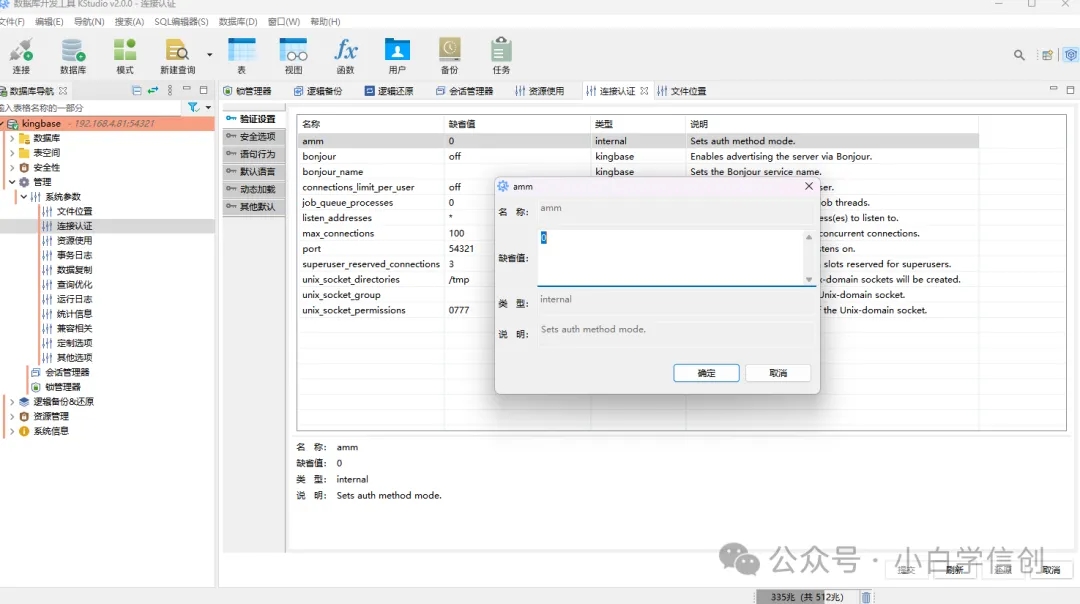Click the 刷新 refresh button at bottom

click(955, 570)
